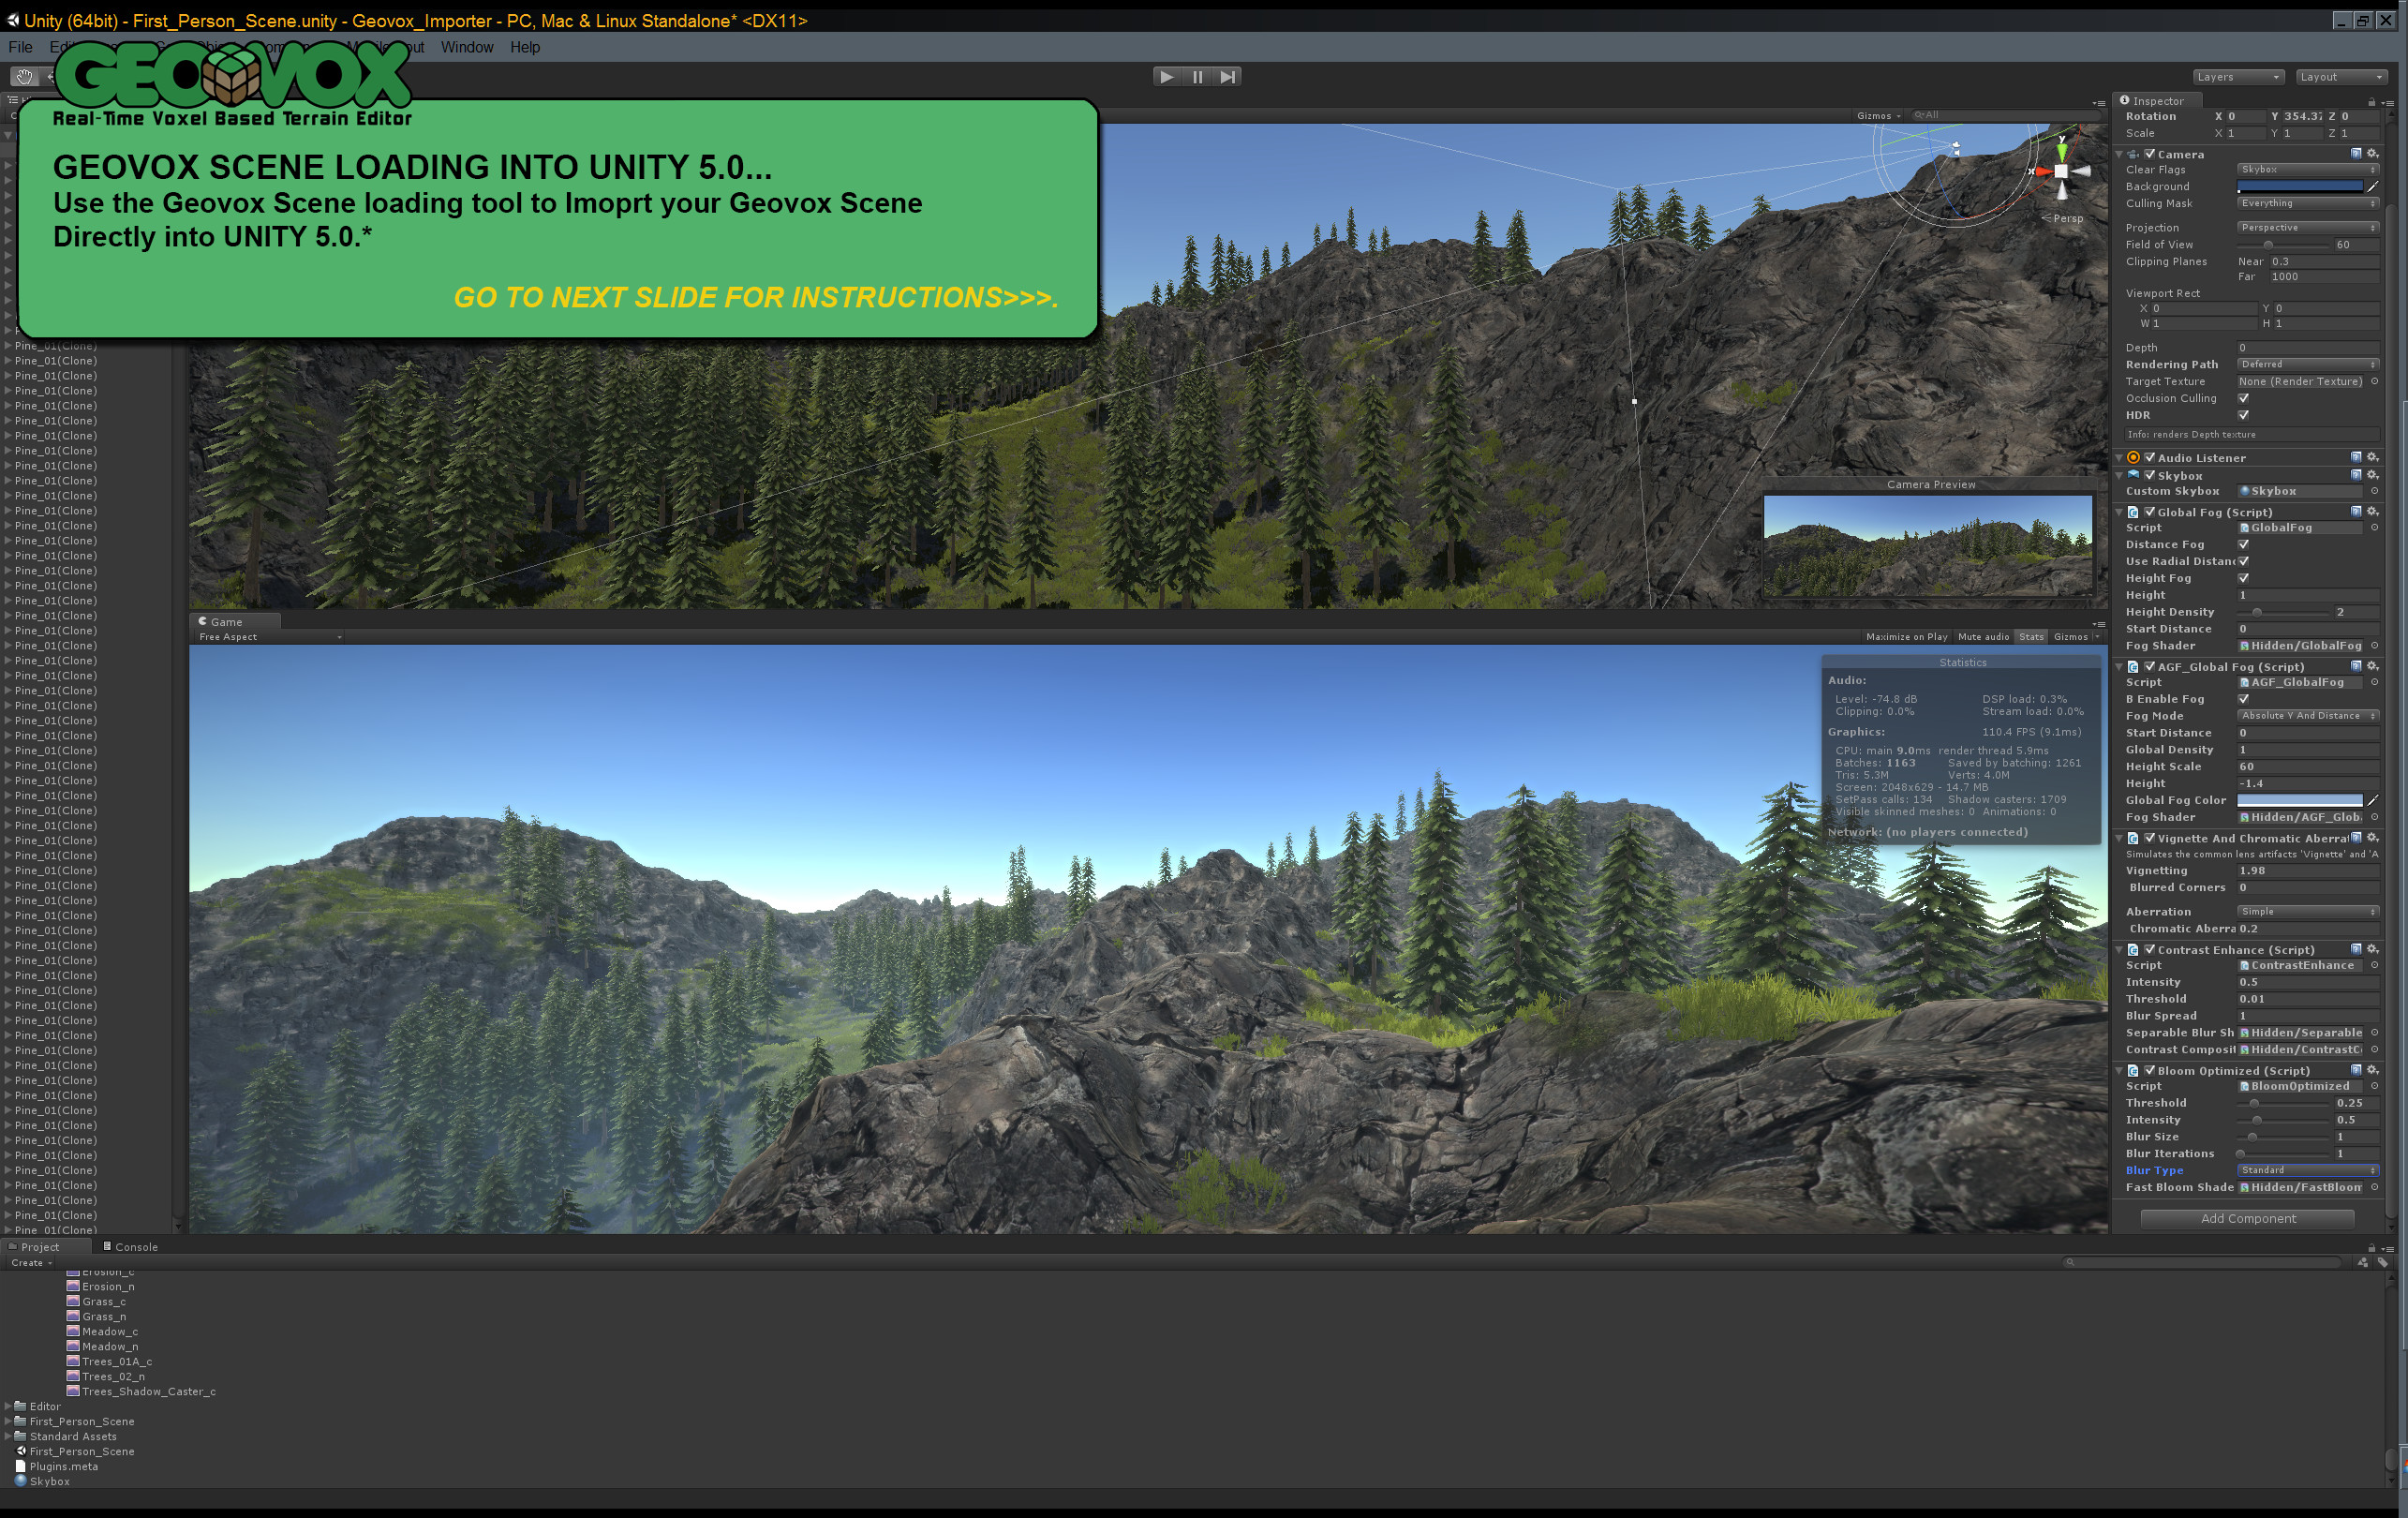
Task: Click the Inspector lock icon
Action: tap(2372, 103)
